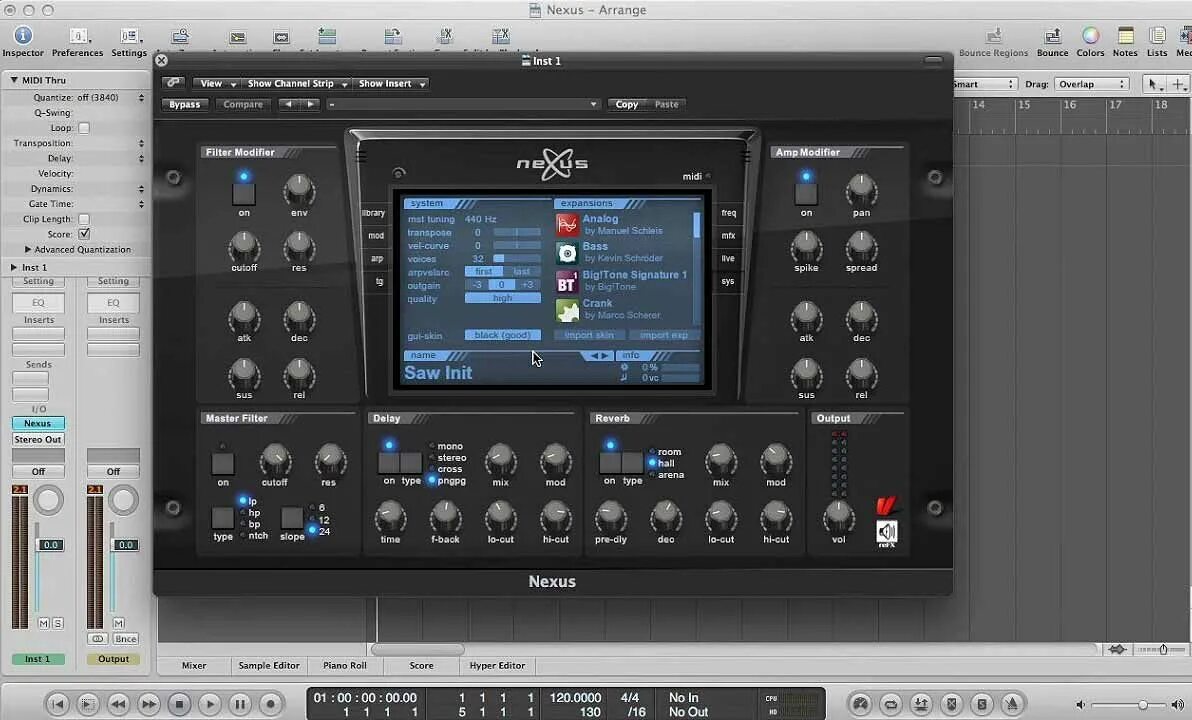
Task: Select the Big!Tone Signature 1 expansion icon
Action: click(x=567, y=281)
